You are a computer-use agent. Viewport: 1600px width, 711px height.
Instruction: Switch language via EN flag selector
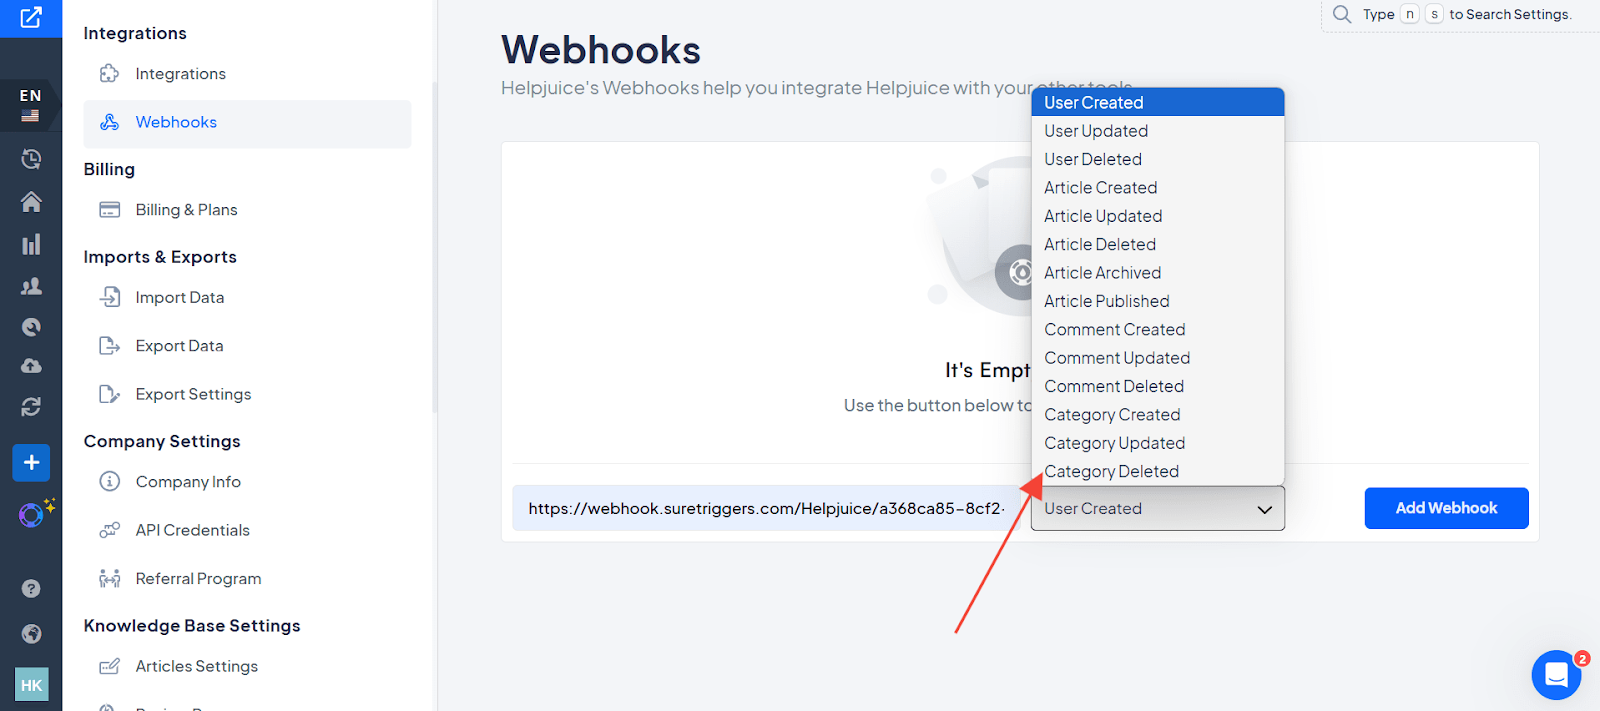click(31, 104)
